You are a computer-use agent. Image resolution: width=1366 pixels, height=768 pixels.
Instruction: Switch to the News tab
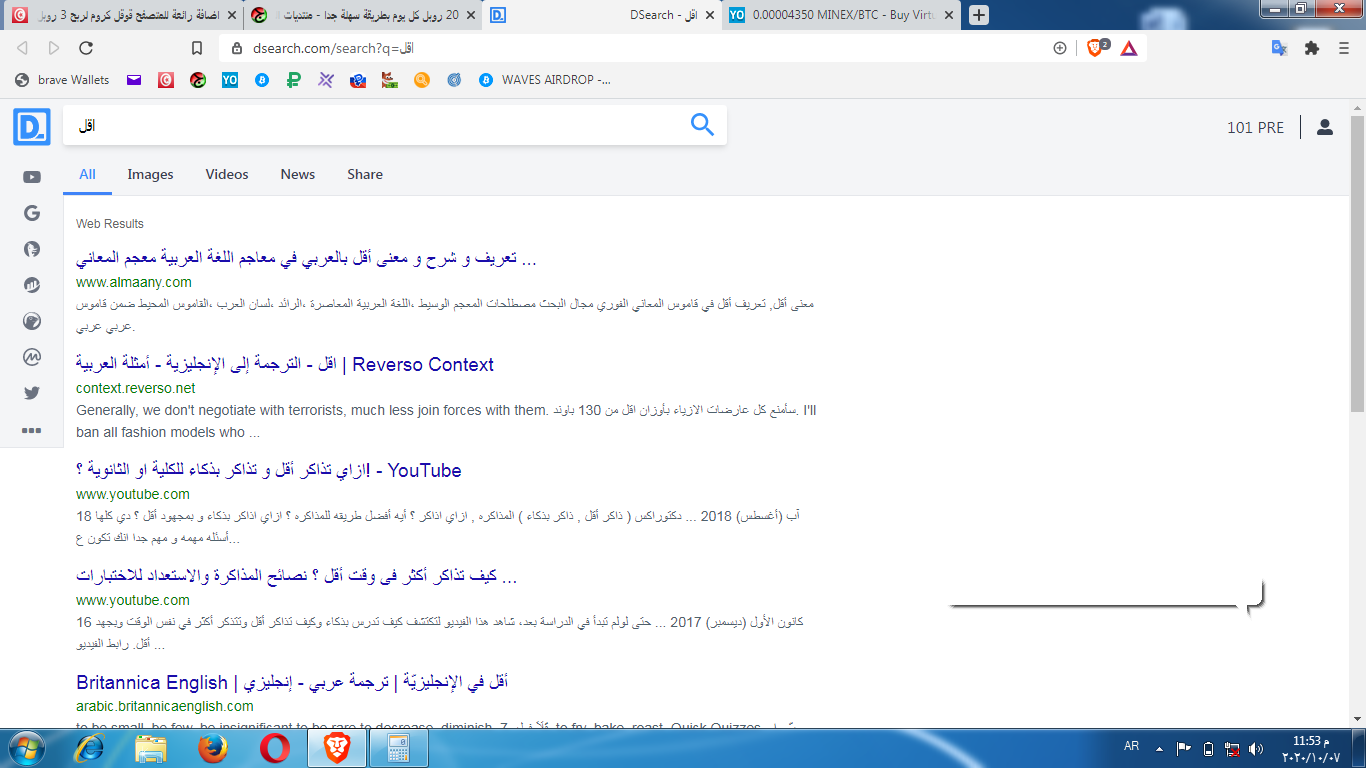[x=298, y=174]
